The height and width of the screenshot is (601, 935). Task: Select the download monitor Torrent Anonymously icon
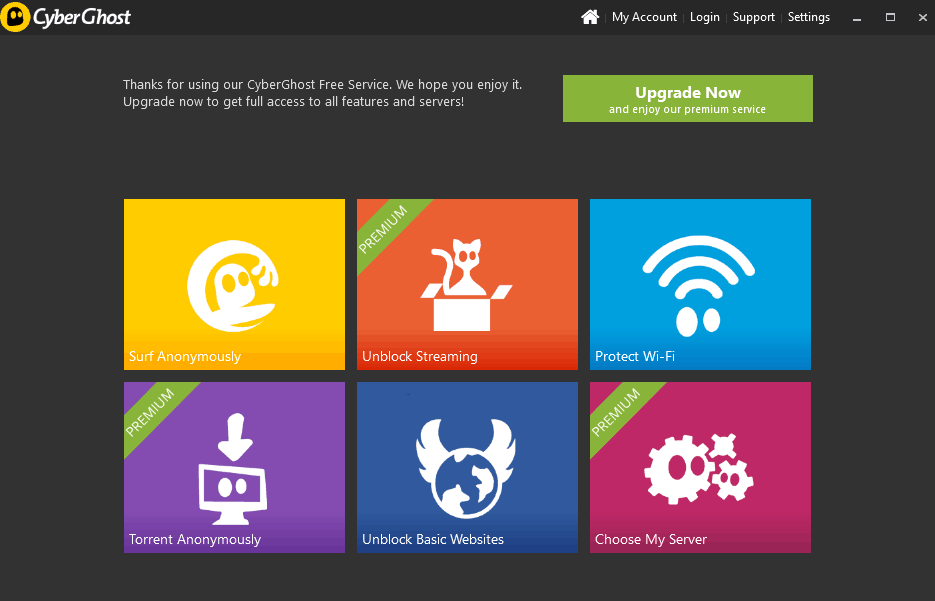pos(233,469)
